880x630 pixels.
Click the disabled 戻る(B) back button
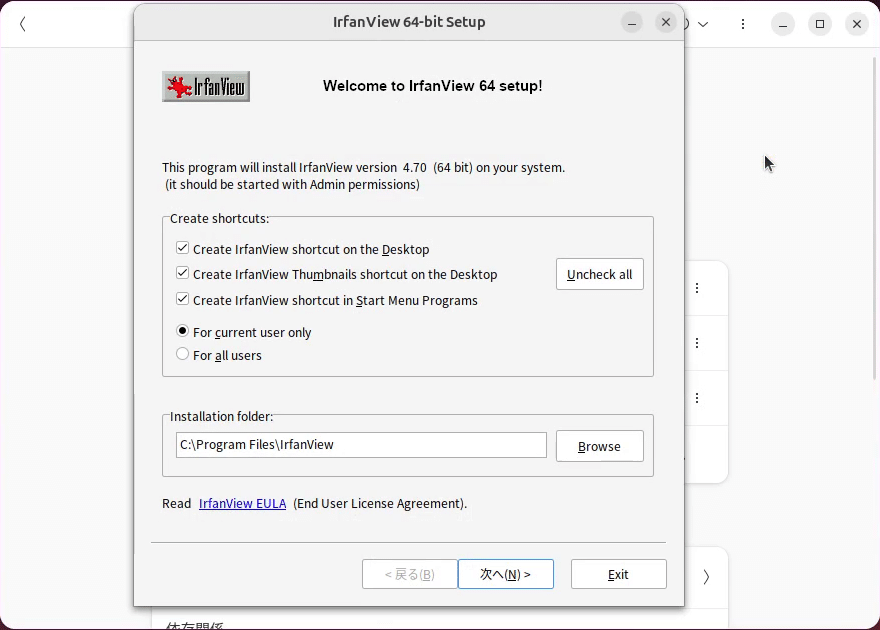pos(410,574)
